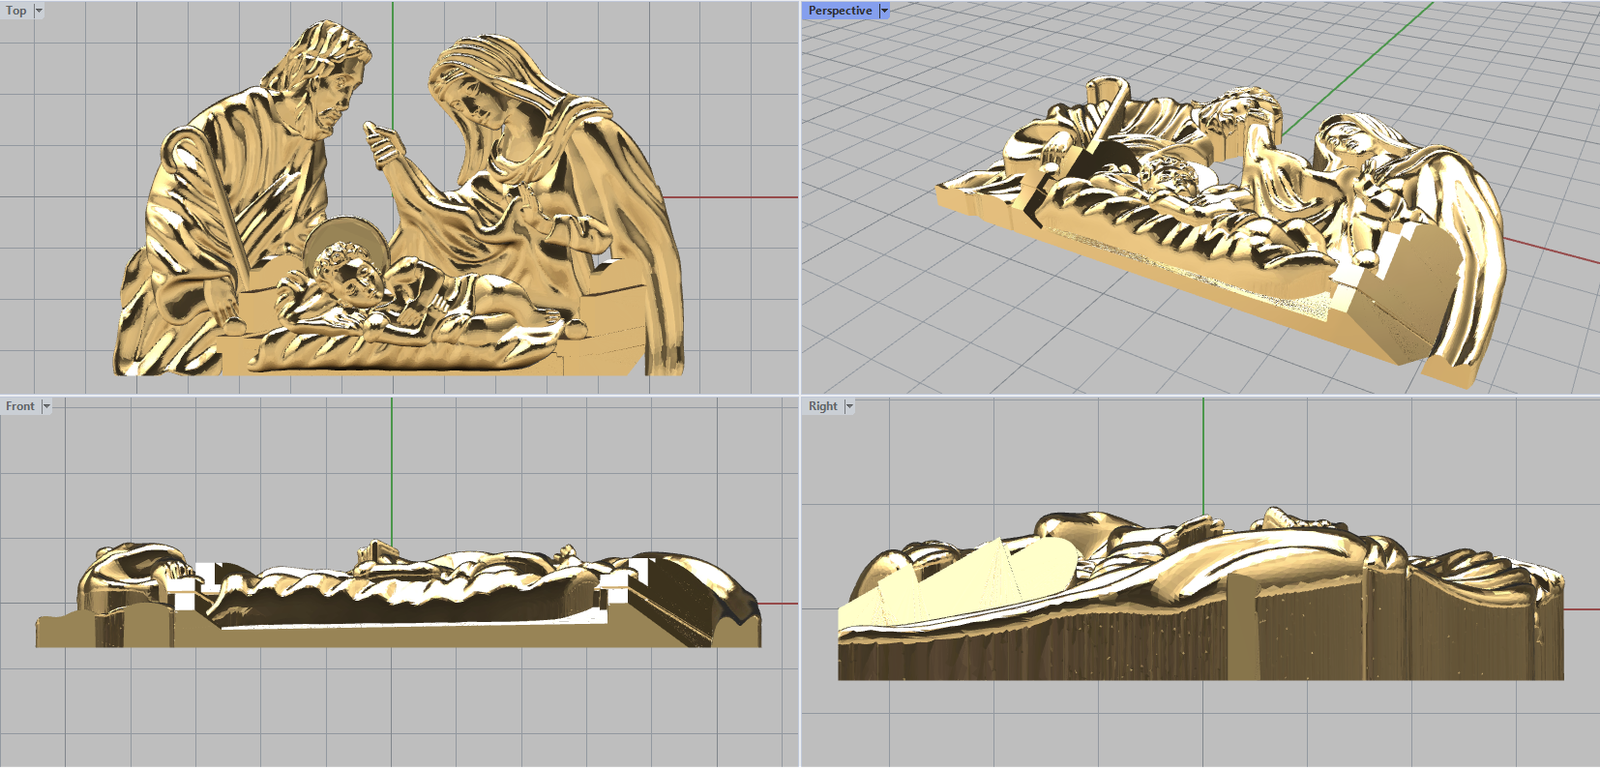Select the Front viewport title label

coord(19,406)
